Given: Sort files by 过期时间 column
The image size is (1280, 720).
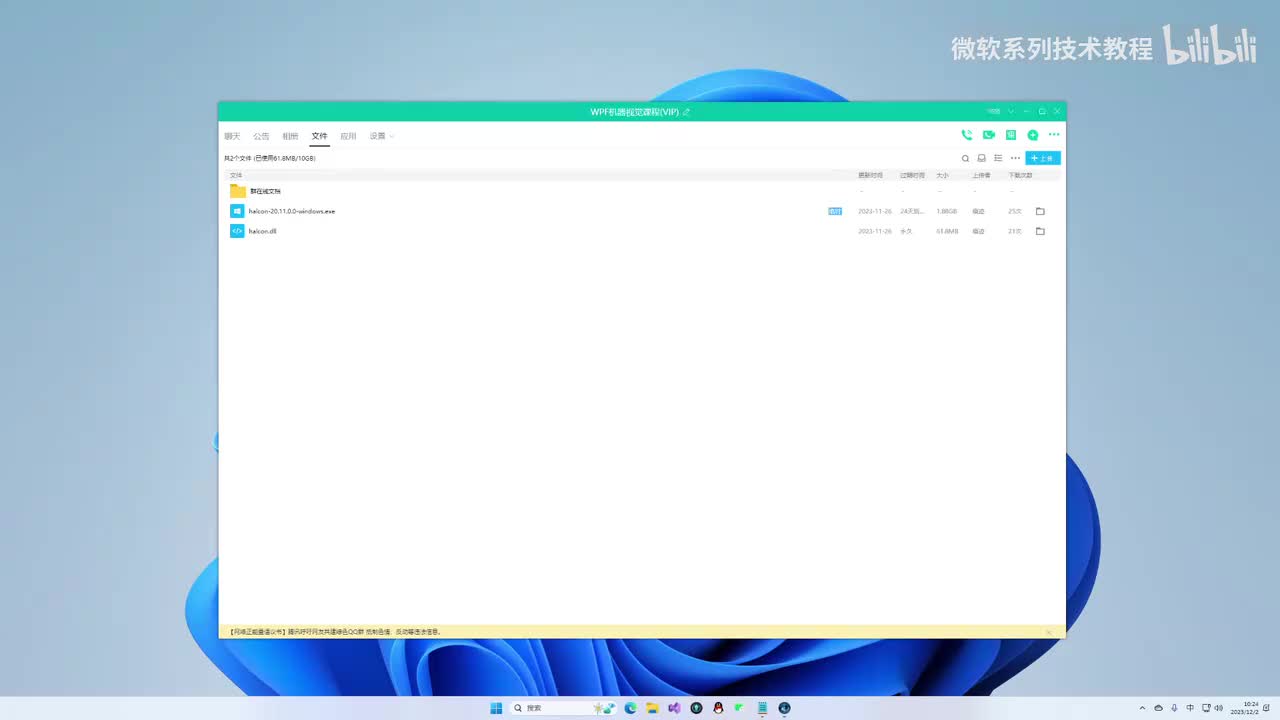Looking at the screenshot, I should coord(912,175).
